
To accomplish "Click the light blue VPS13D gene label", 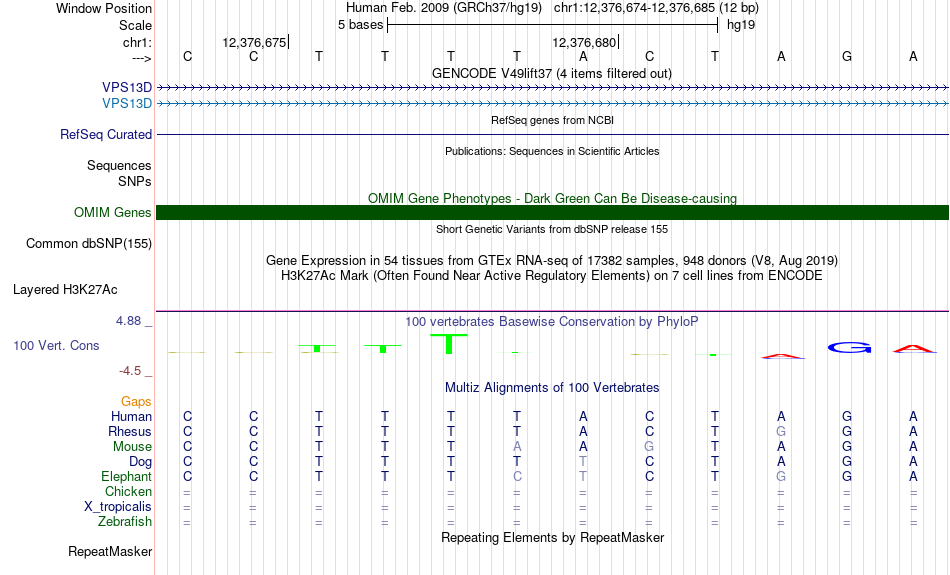I will click(127, 103).
